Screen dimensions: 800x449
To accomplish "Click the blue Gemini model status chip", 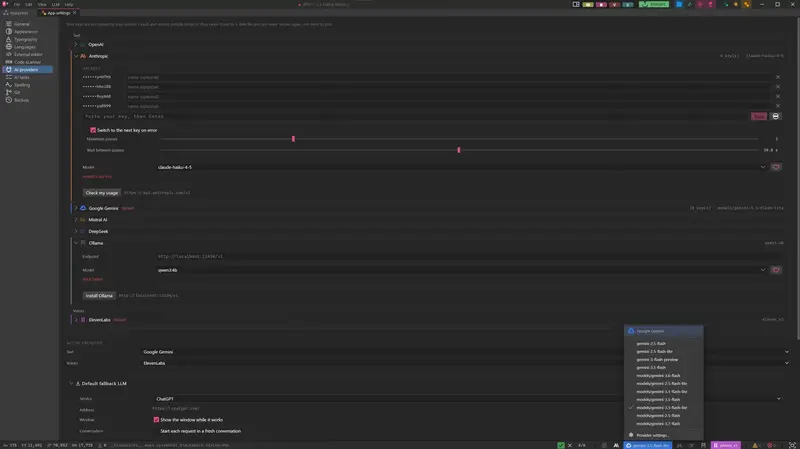I will [647, 445].
